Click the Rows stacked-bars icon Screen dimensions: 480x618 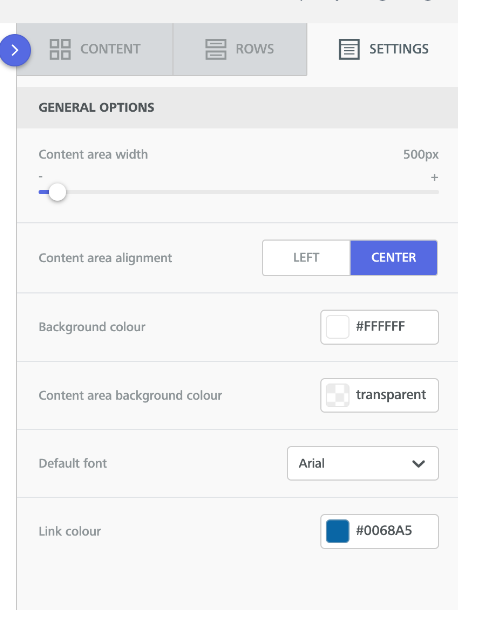point(216,49)
